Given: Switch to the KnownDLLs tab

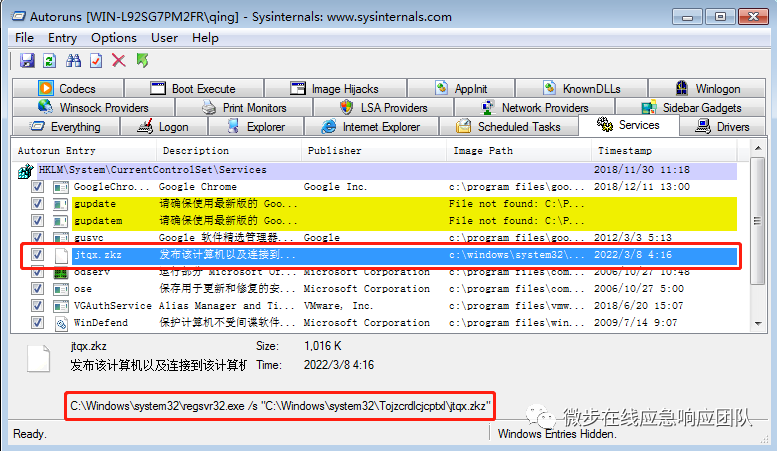Looking at the screenshot, I should [x=582, y=88].
